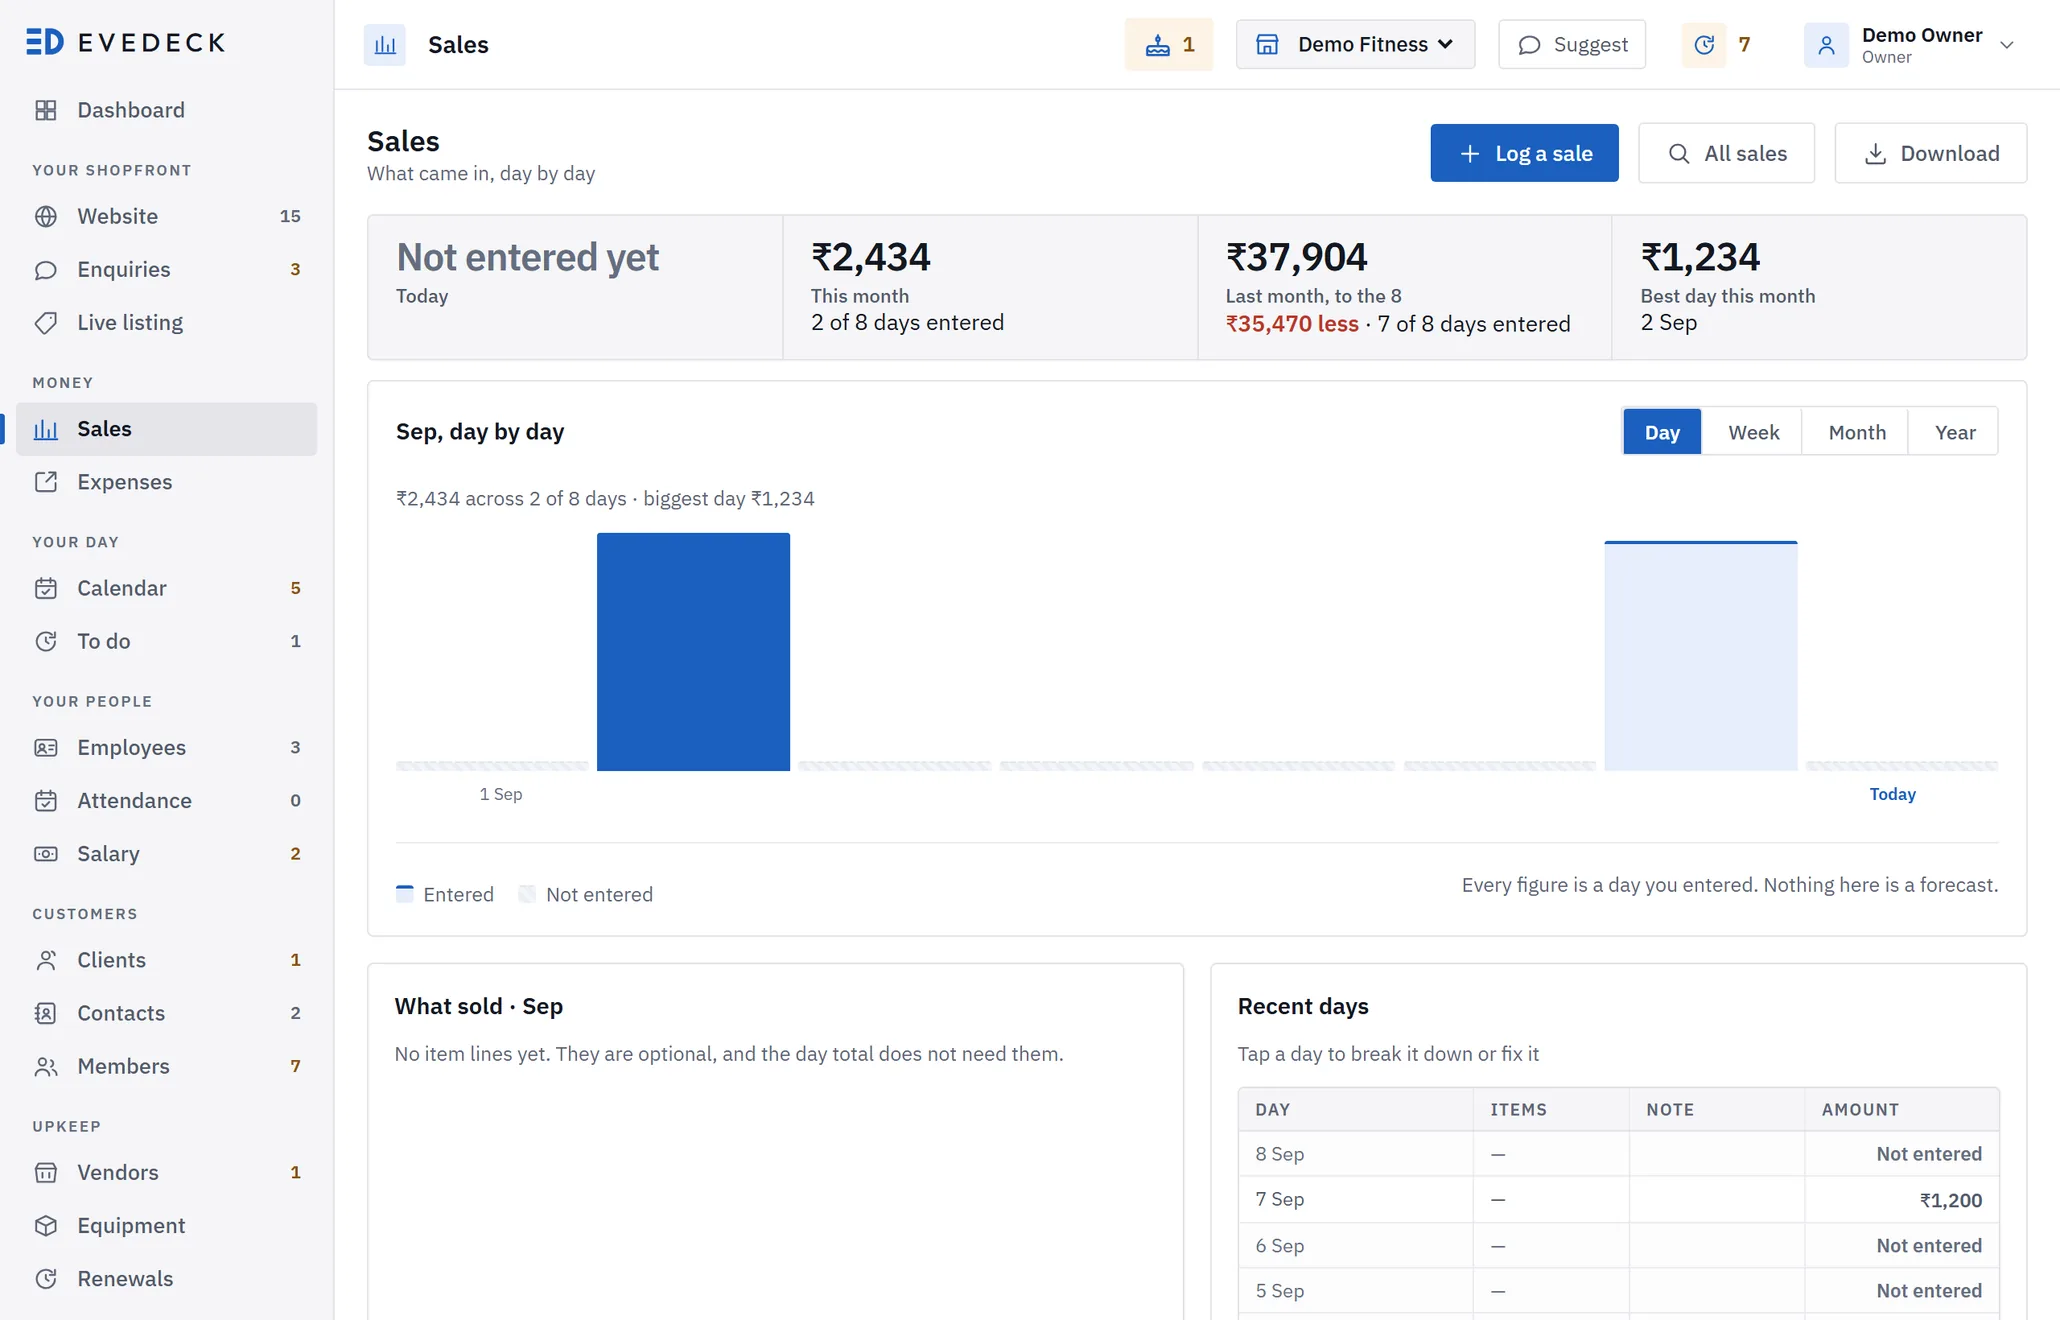Open All sales search button

(x=1726, y=153)
